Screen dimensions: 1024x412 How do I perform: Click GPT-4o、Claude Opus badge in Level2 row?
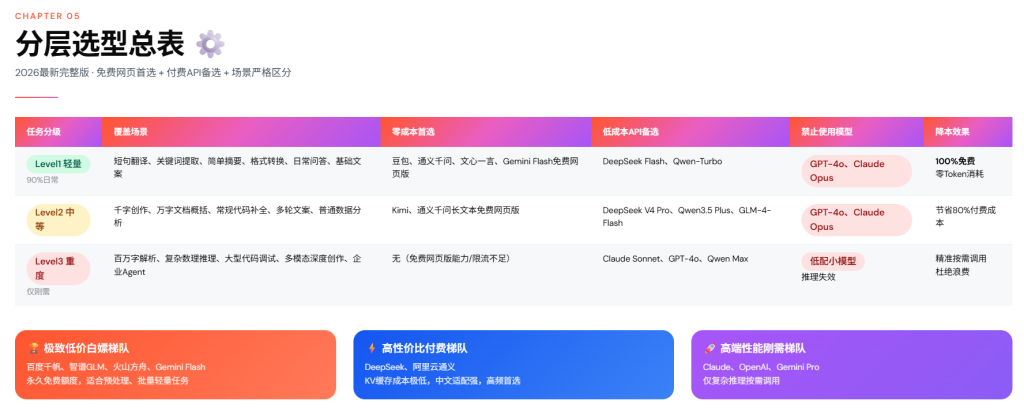[x=856, y=220]
